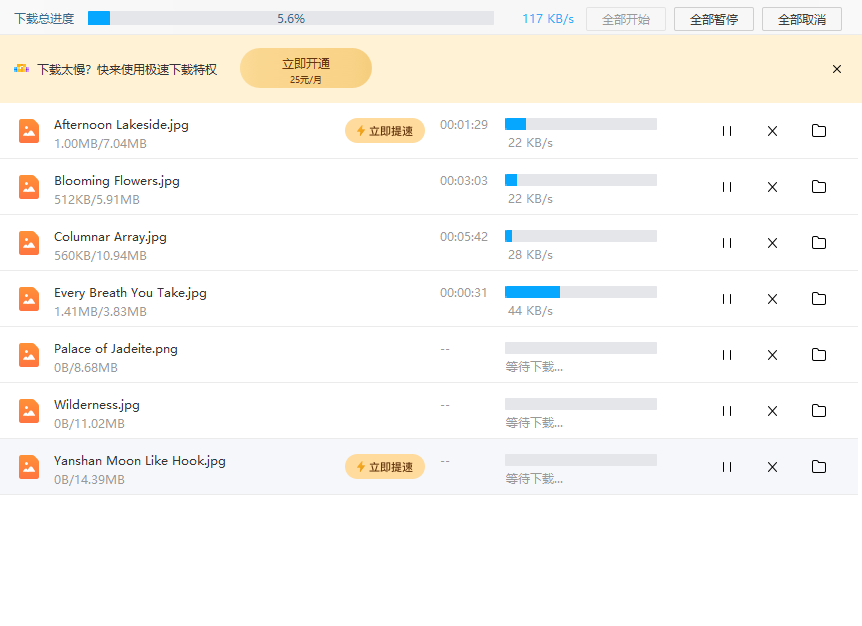Click the 00:05:42 remaining time
The height and width of the screenshot is (626, 862).
point(464,237)
